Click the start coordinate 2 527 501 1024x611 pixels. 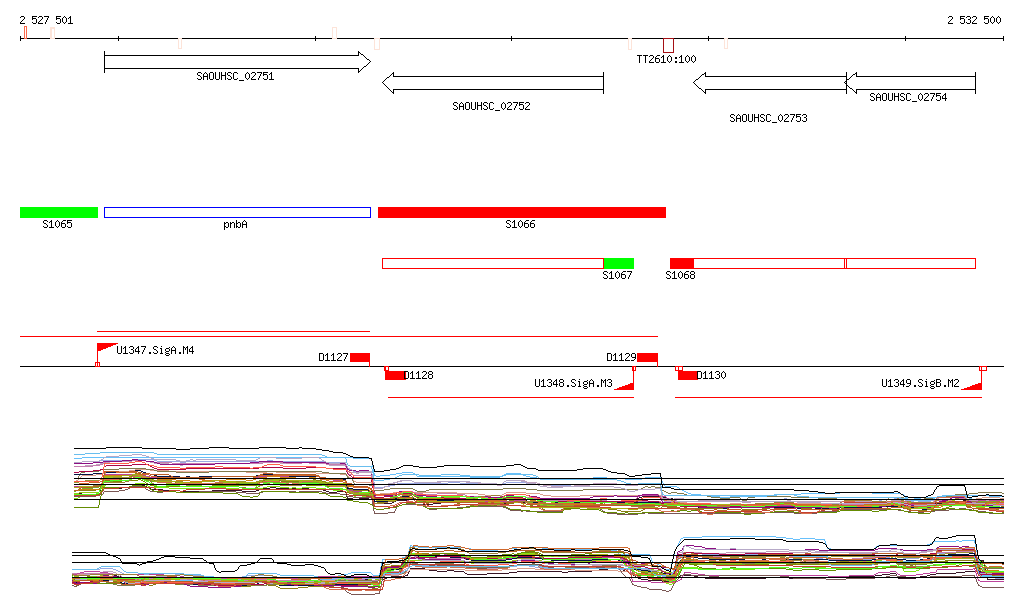46,20
